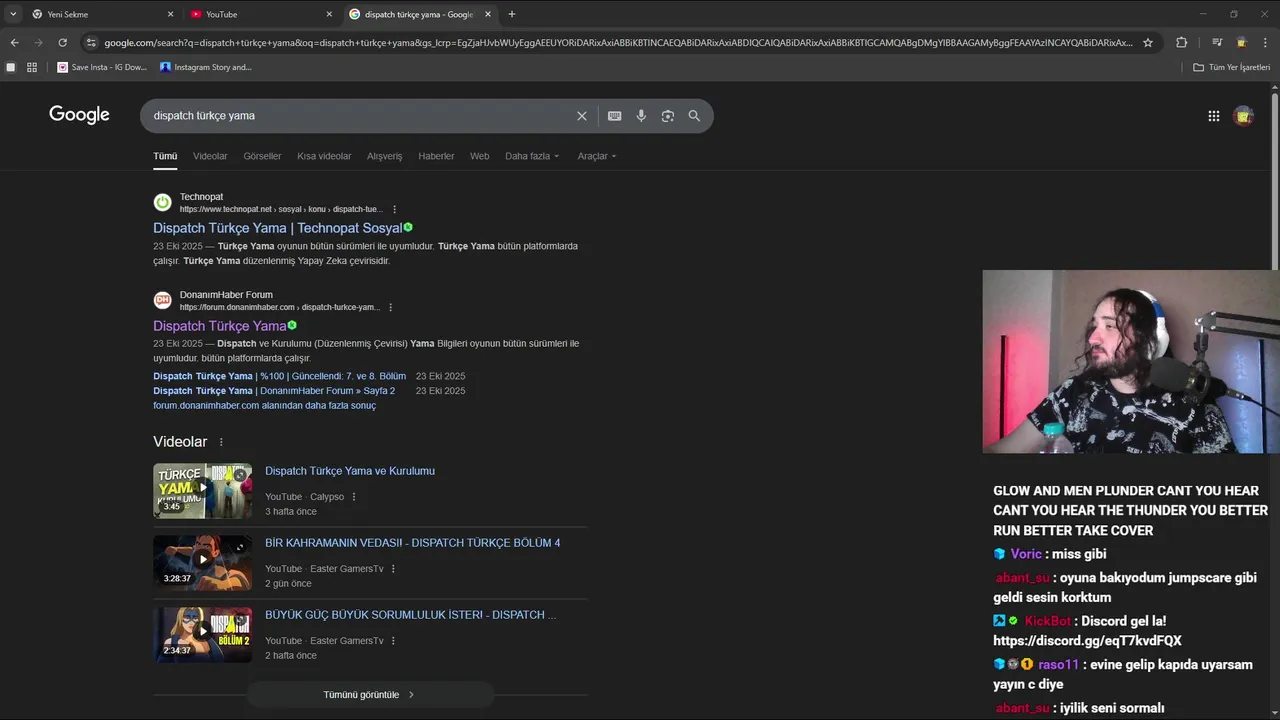Open Chrome three-dot menu
The width and height of the screenshot is (1280, 720).
[x=1266, y=42]
